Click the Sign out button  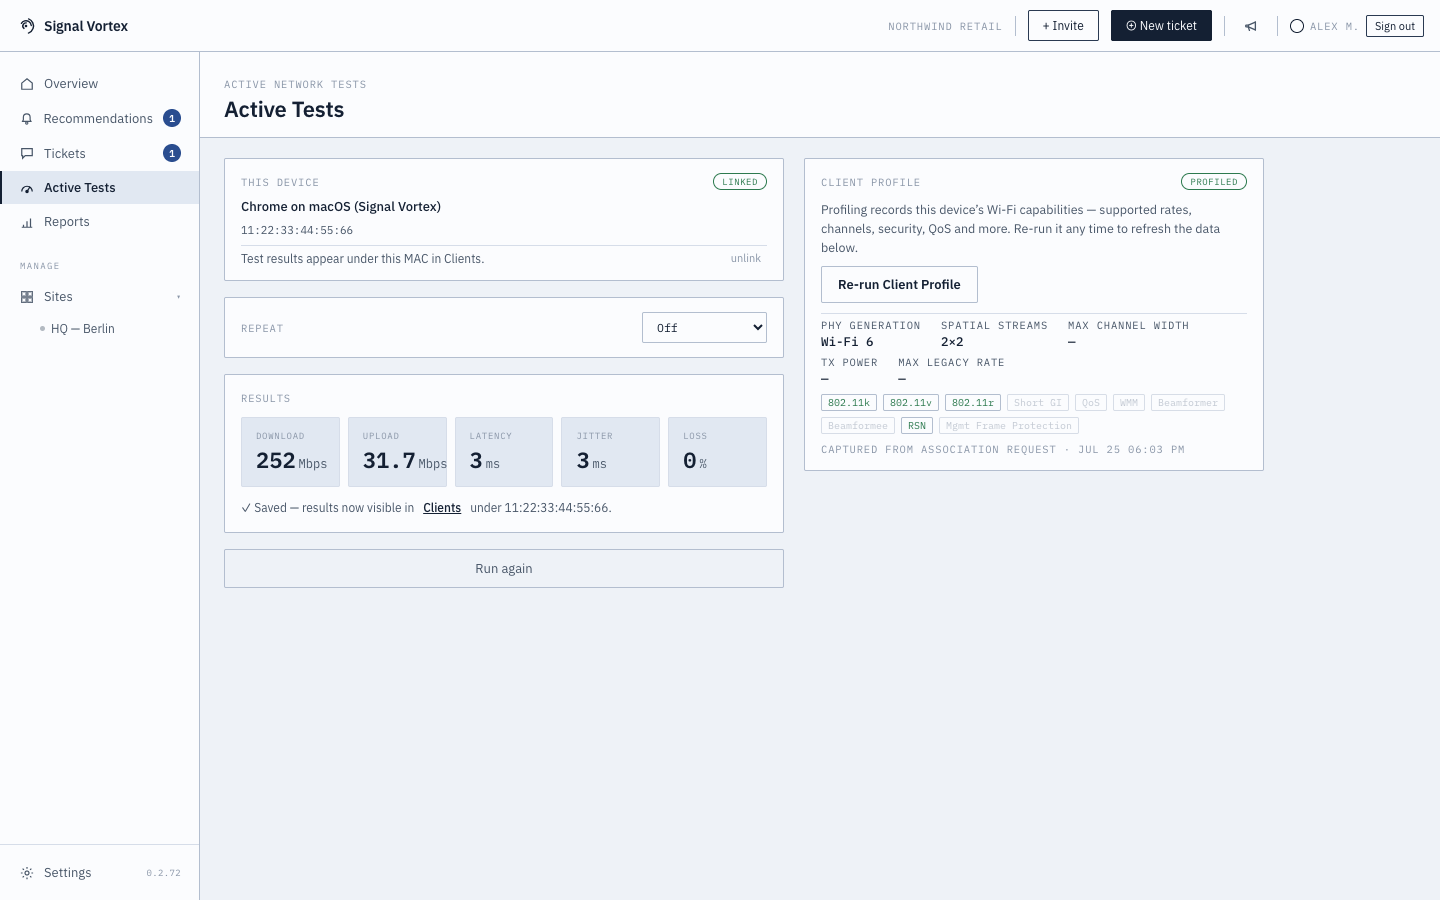coord(1395,26)
